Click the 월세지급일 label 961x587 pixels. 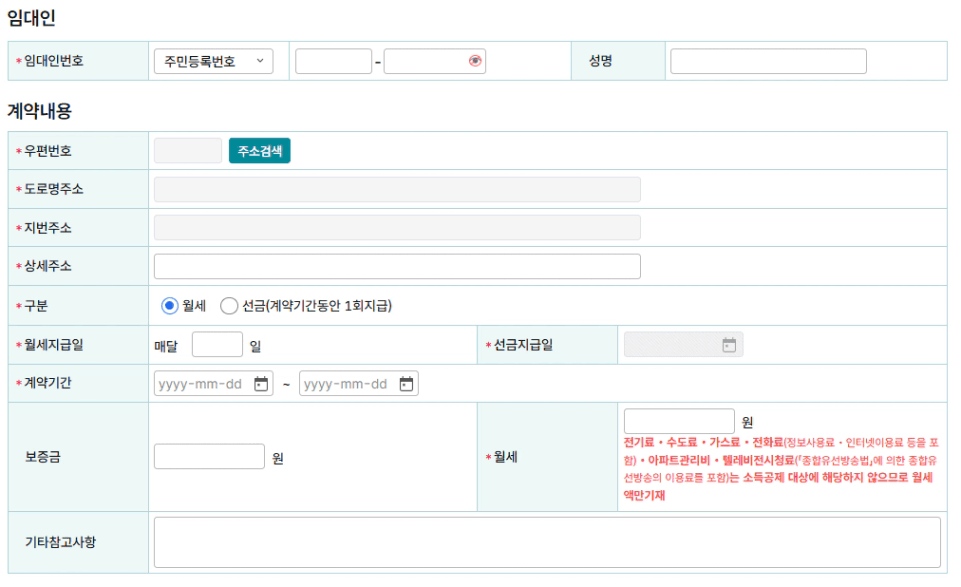click(53, 345)
